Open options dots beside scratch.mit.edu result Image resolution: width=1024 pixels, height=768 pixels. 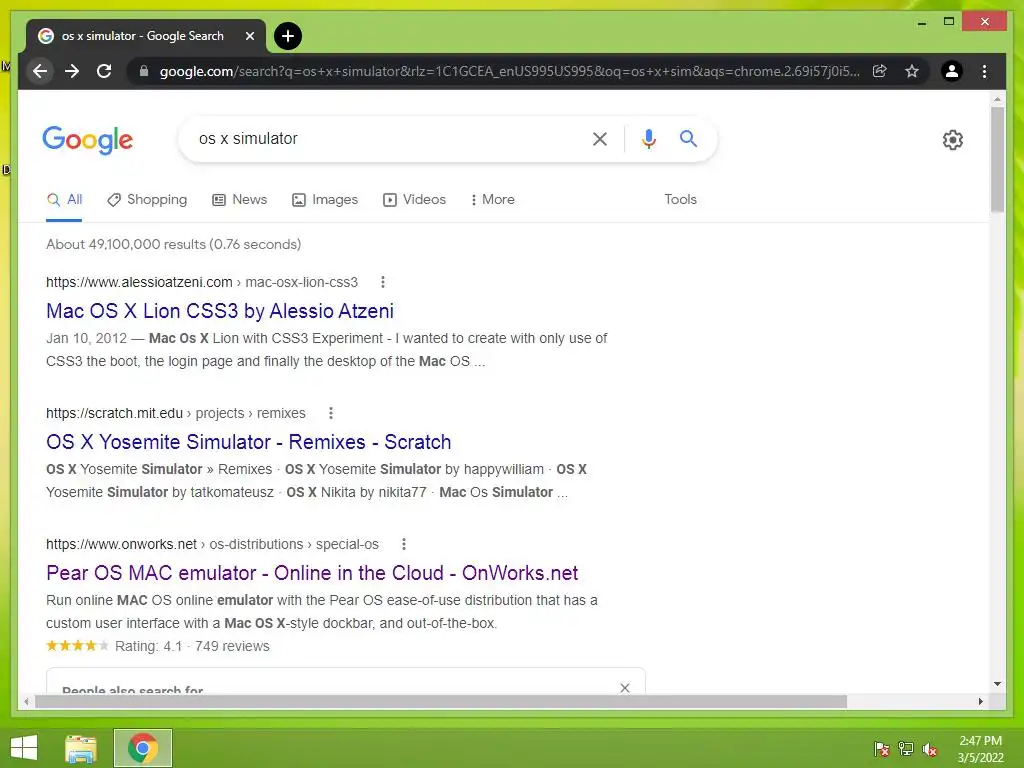point(330,413)
